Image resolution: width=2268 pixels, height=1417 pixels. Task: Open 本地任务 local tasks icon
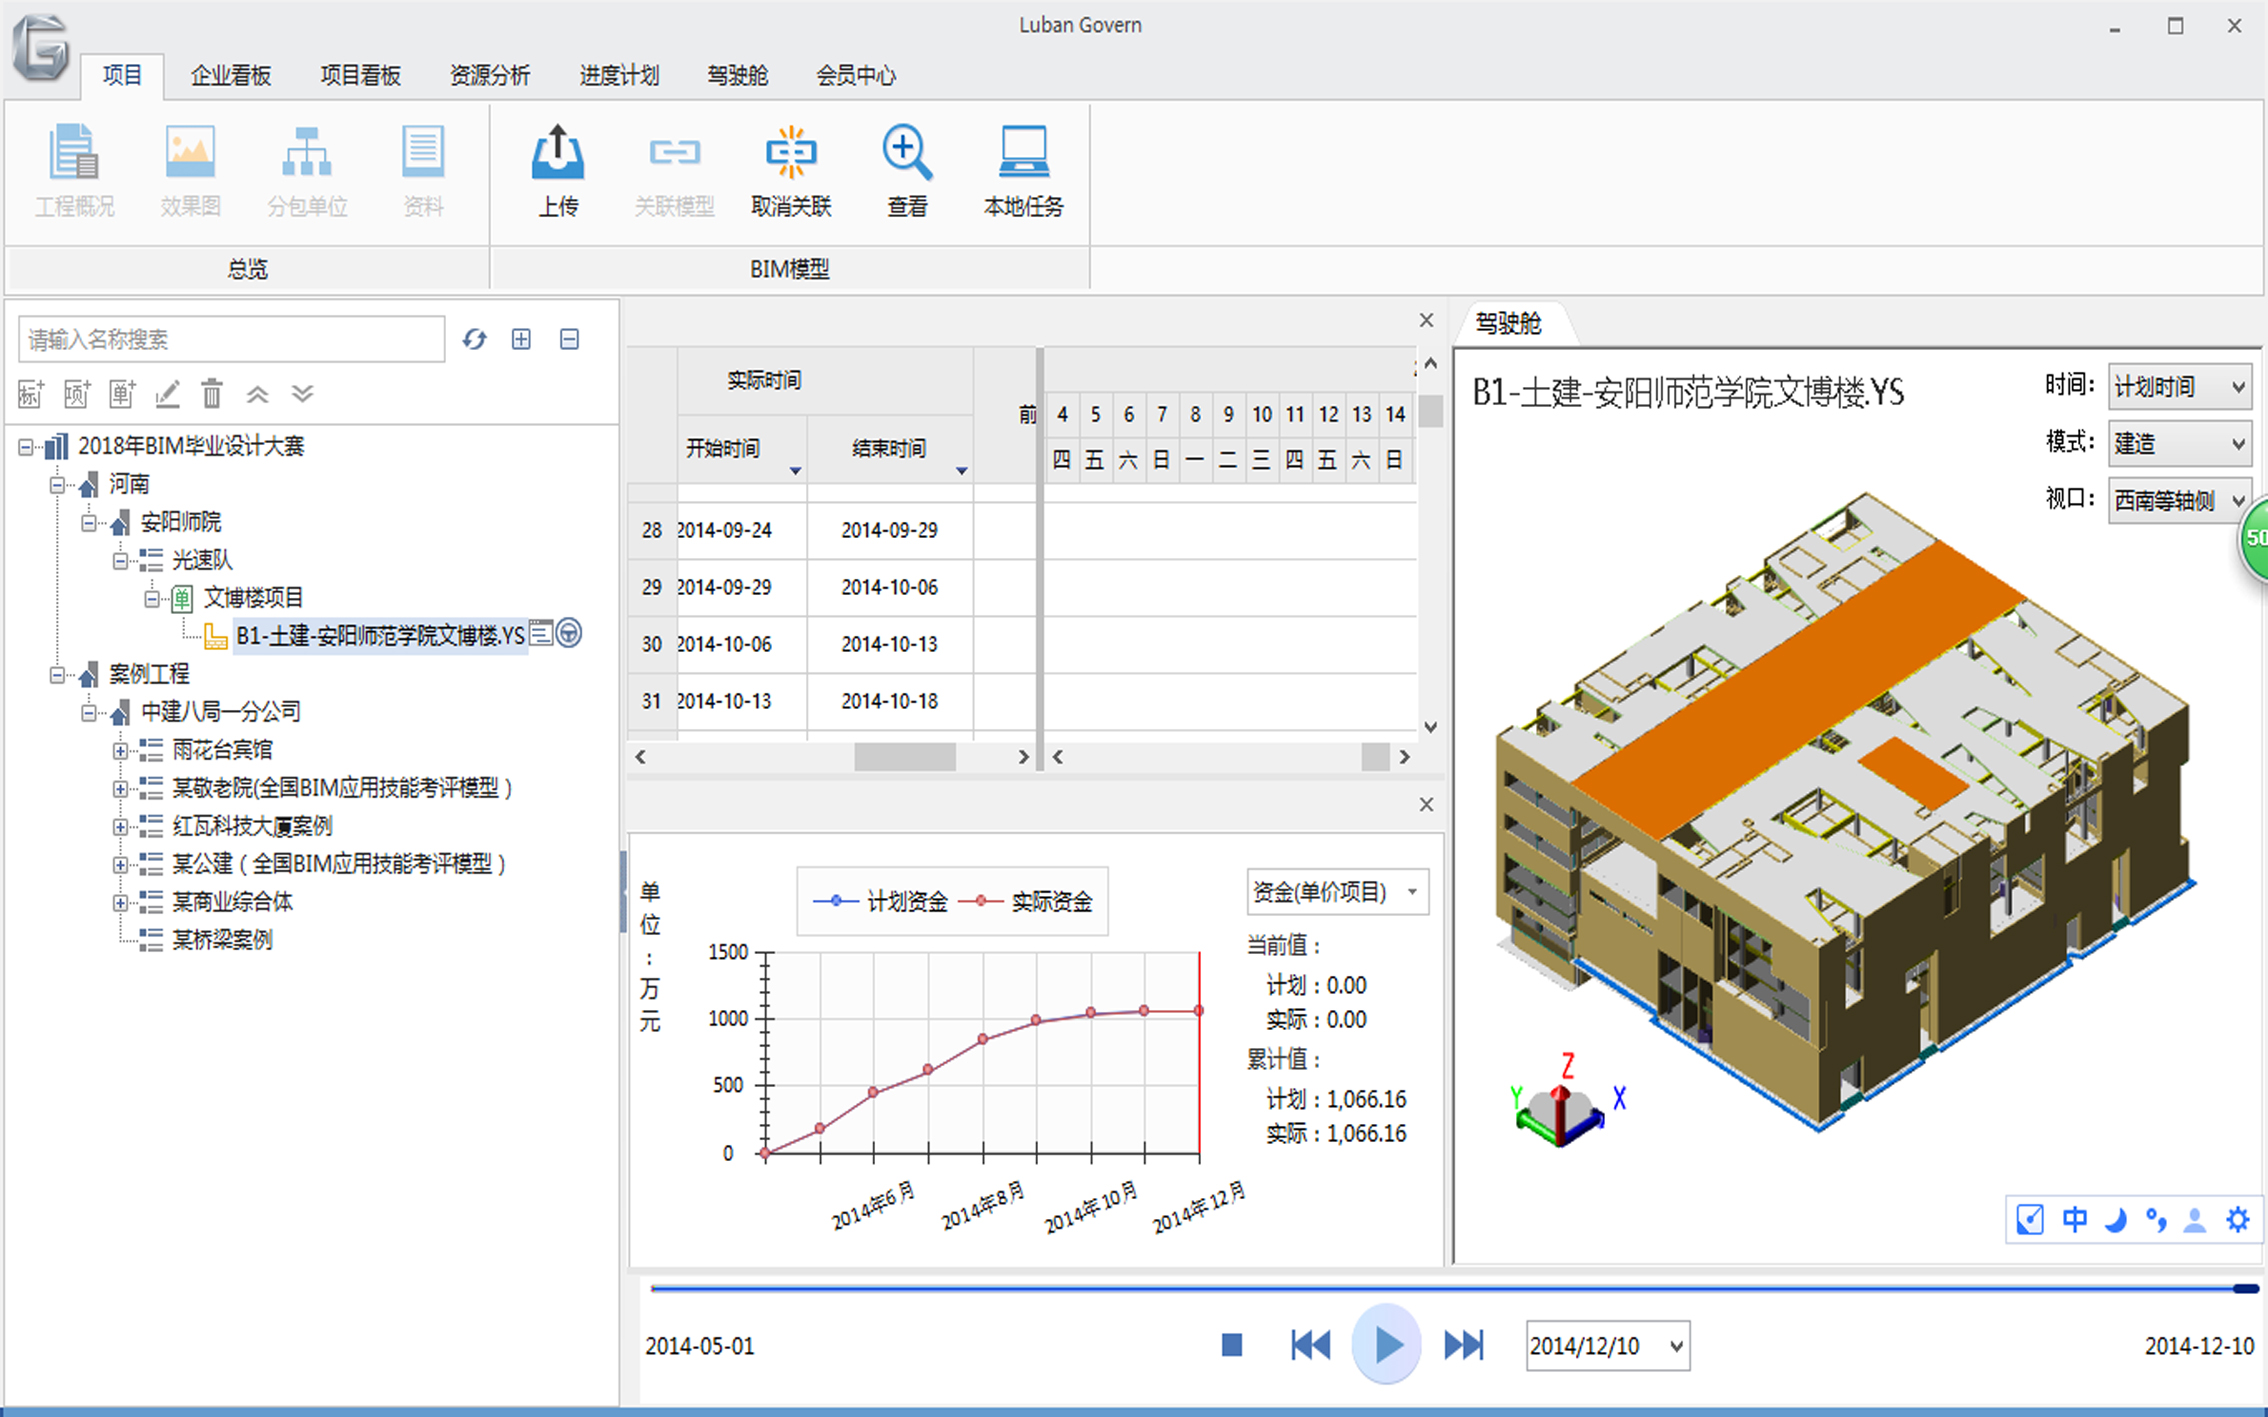coord(1024,170)
